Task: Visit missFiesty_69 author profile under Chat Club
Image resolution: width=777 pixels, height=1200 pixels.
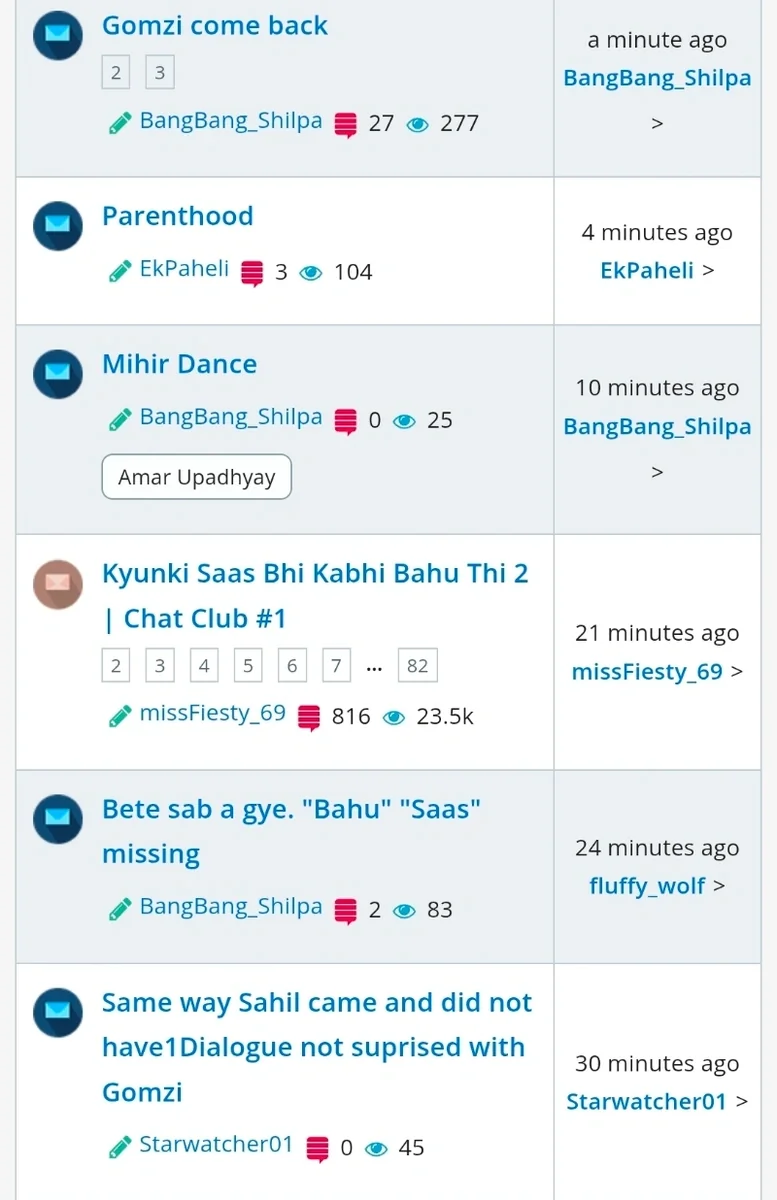Action: pyautogui.click(x=212, y=714)
